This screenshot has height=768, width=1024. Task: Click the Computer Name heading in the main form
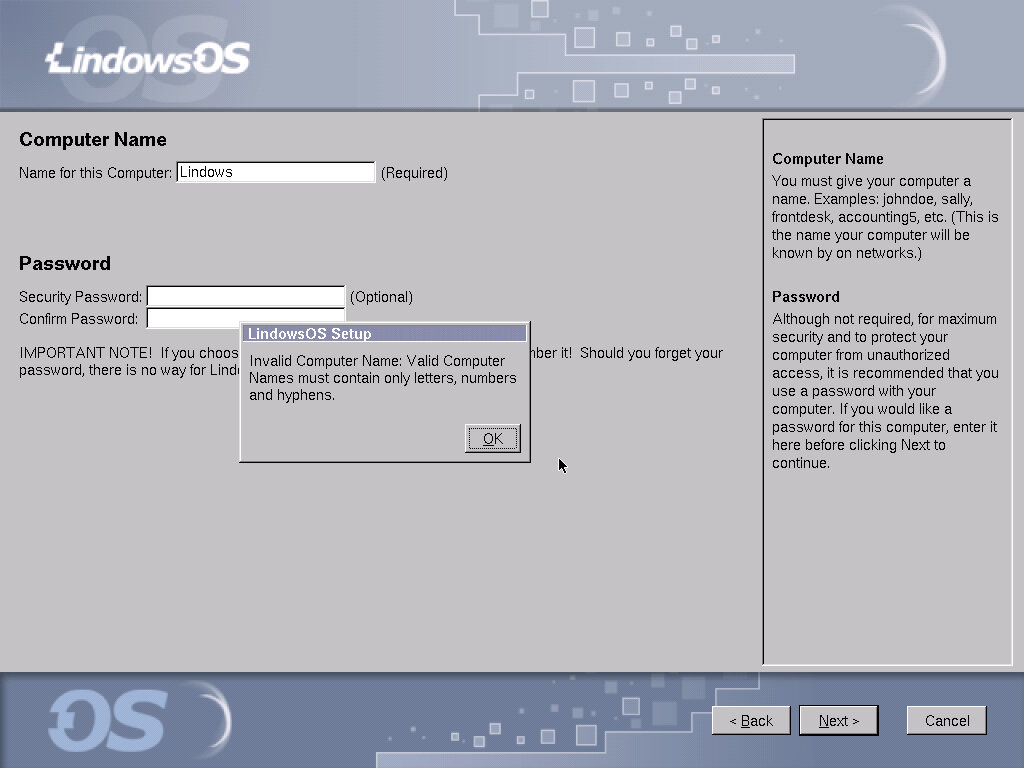point(93,140)
